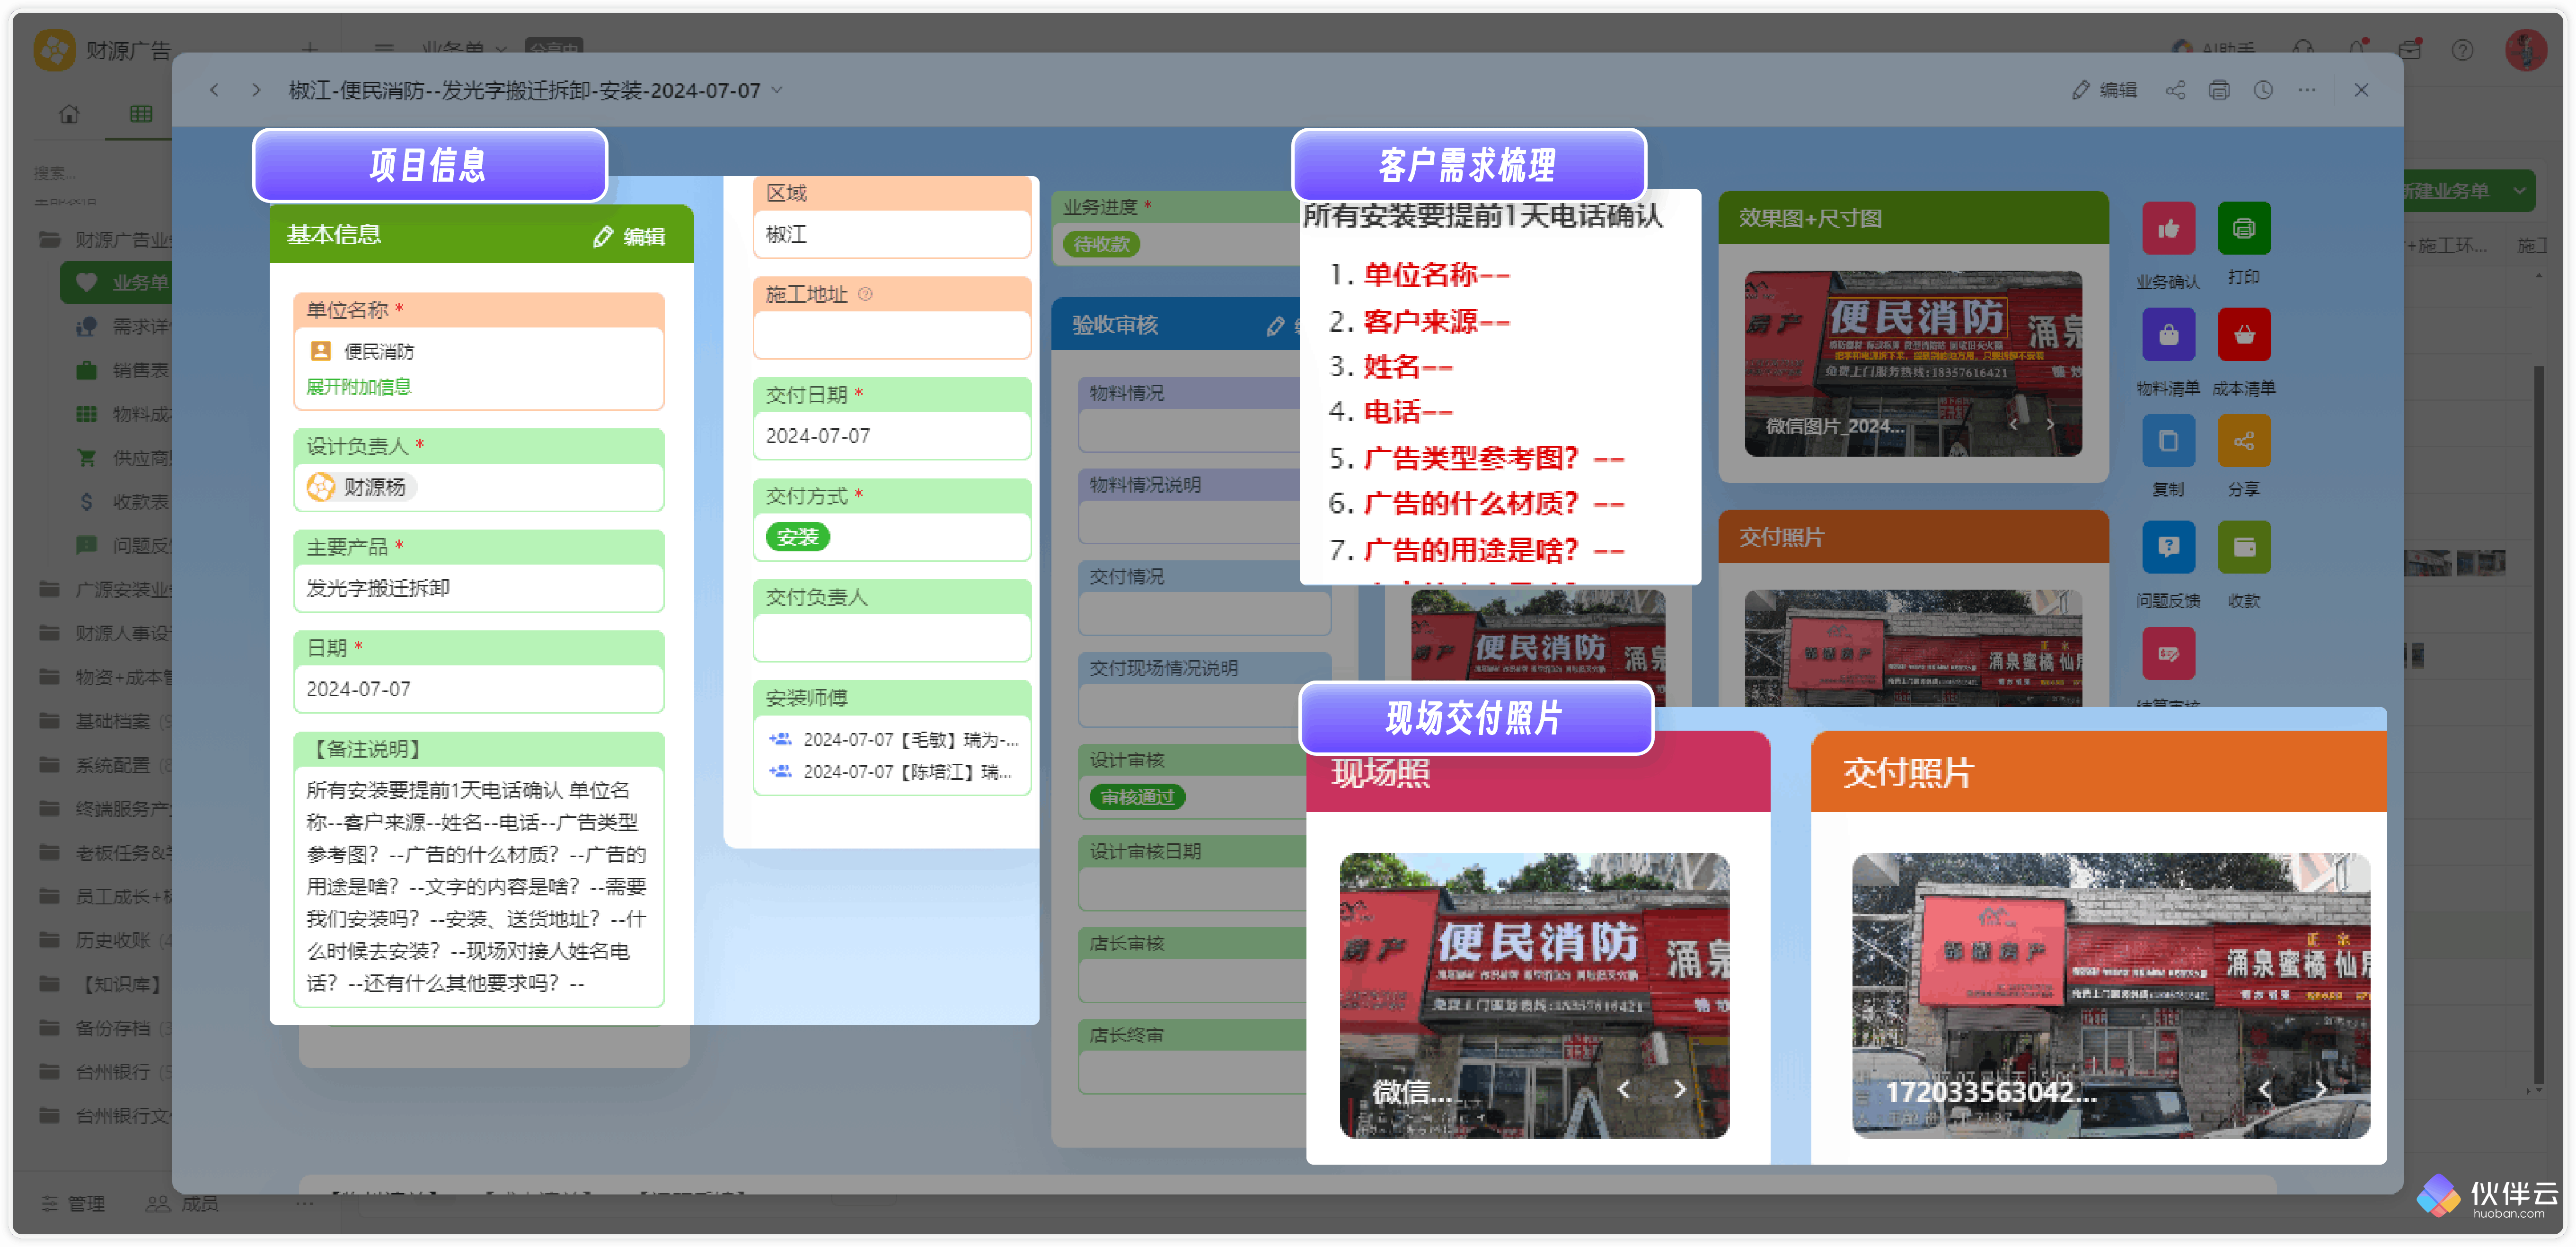
Task: Open installer entry 【毛敏】瑞为
Action: (x=894, y=740)
